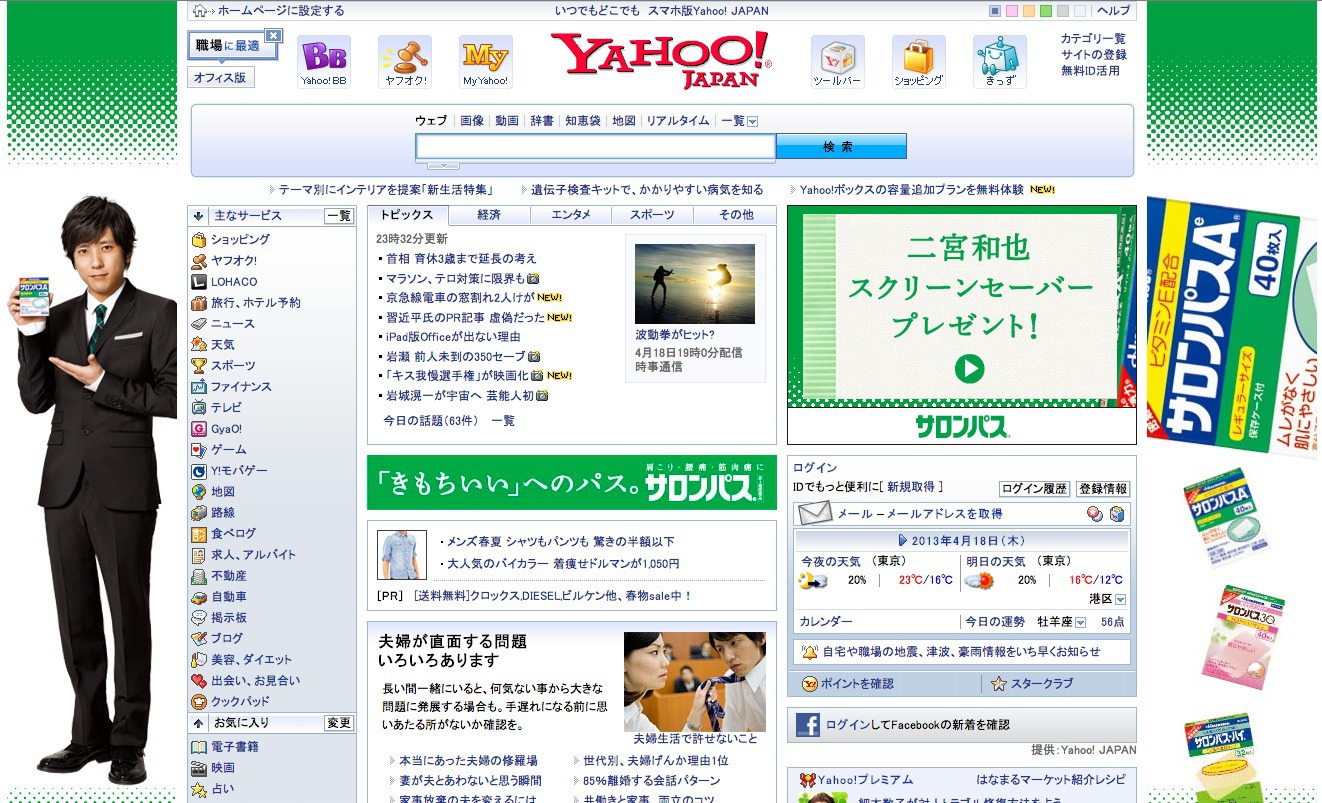This screenshot has width=1322, height=803.
Task: Open the きっず robot icon
Action: (x=999, y=62)
